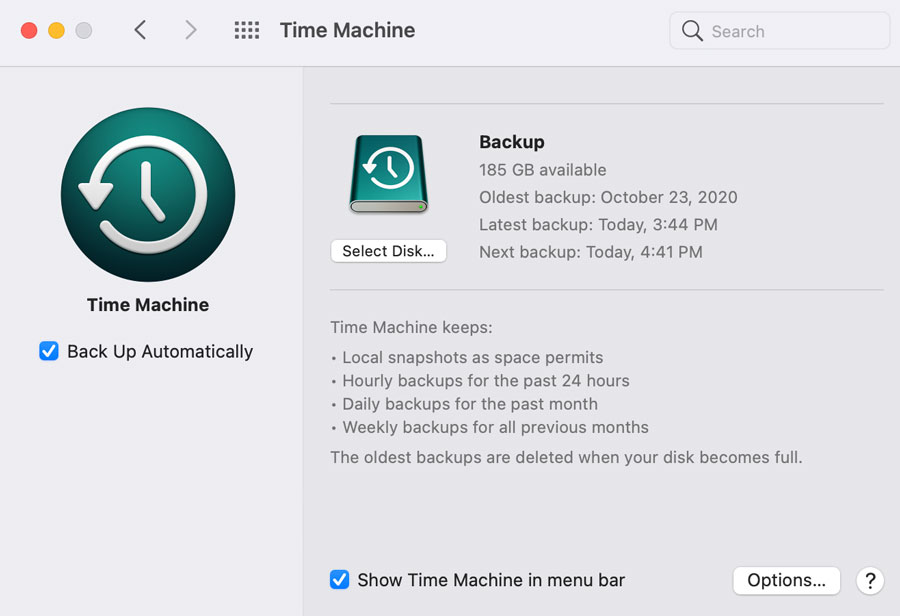Open help via the question mark icon

(x=870, y=580)
